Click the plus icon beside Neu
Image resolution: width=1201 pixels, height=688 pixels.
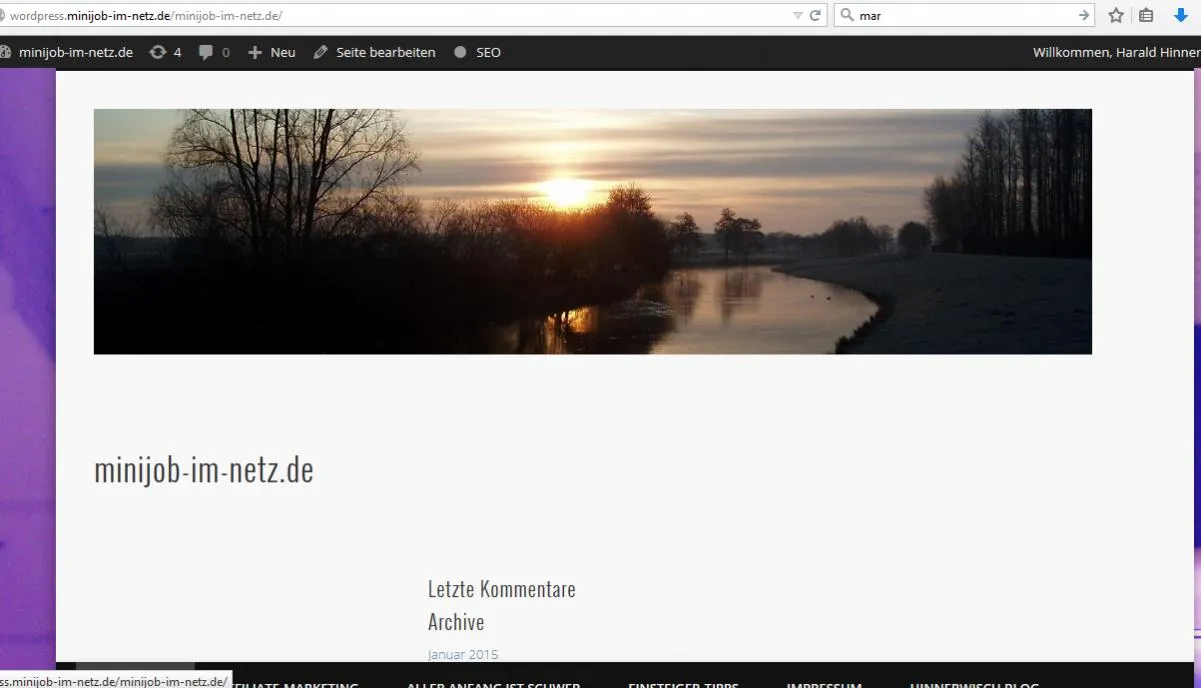pyautogui.click(x=255, y=52)
